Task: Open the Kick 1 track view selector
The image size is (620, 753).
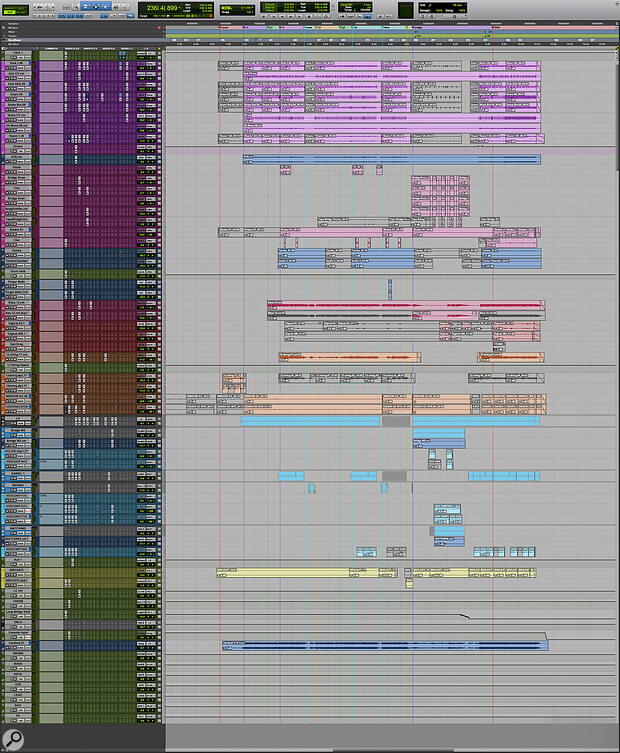Action: click(21, 68)
